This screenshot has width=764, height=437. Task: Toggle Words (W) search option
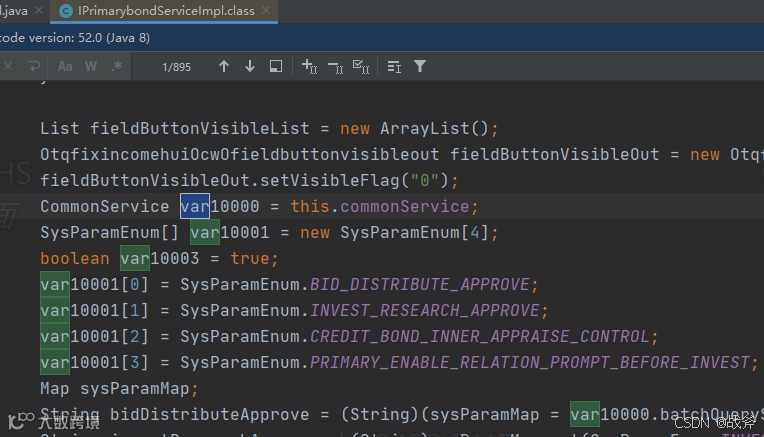coord(91,66)
